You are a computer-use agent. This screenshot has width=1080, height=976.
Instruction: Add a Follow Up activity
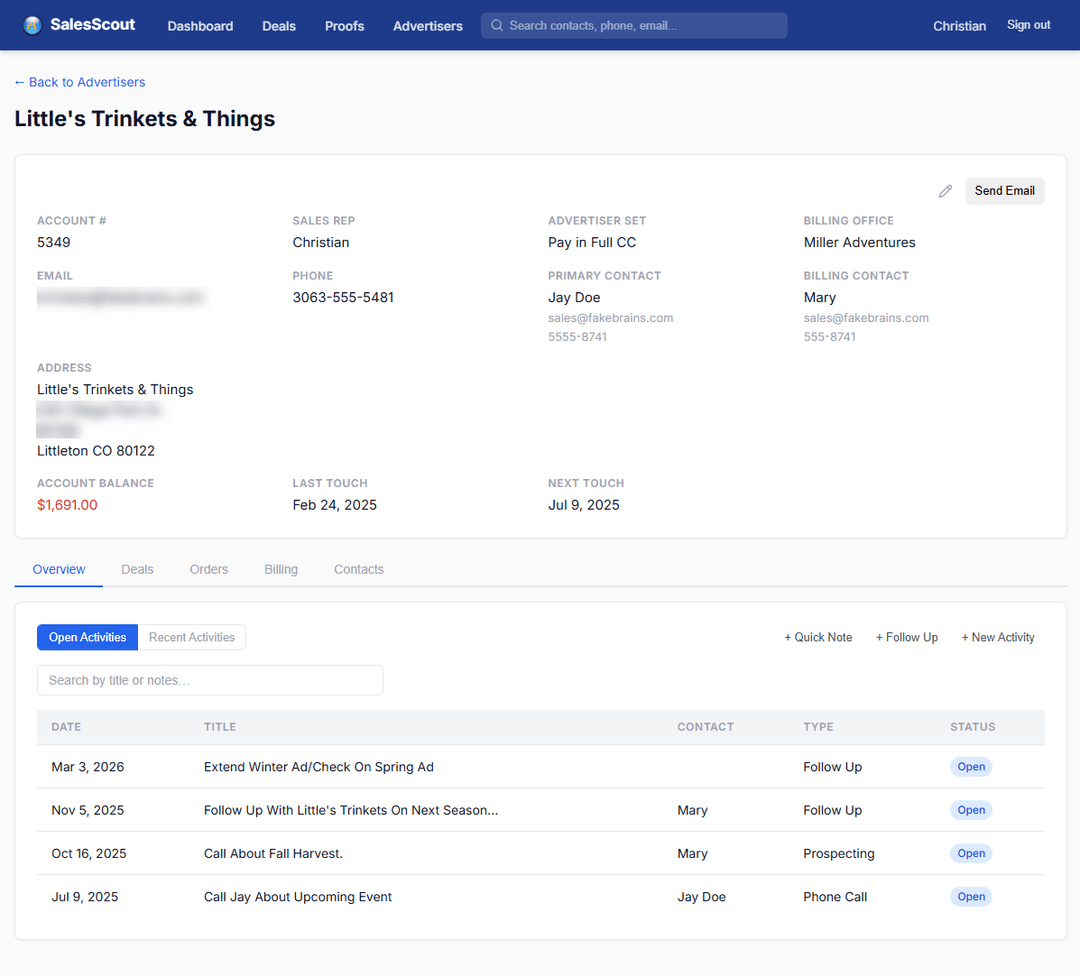click(906, 637)
